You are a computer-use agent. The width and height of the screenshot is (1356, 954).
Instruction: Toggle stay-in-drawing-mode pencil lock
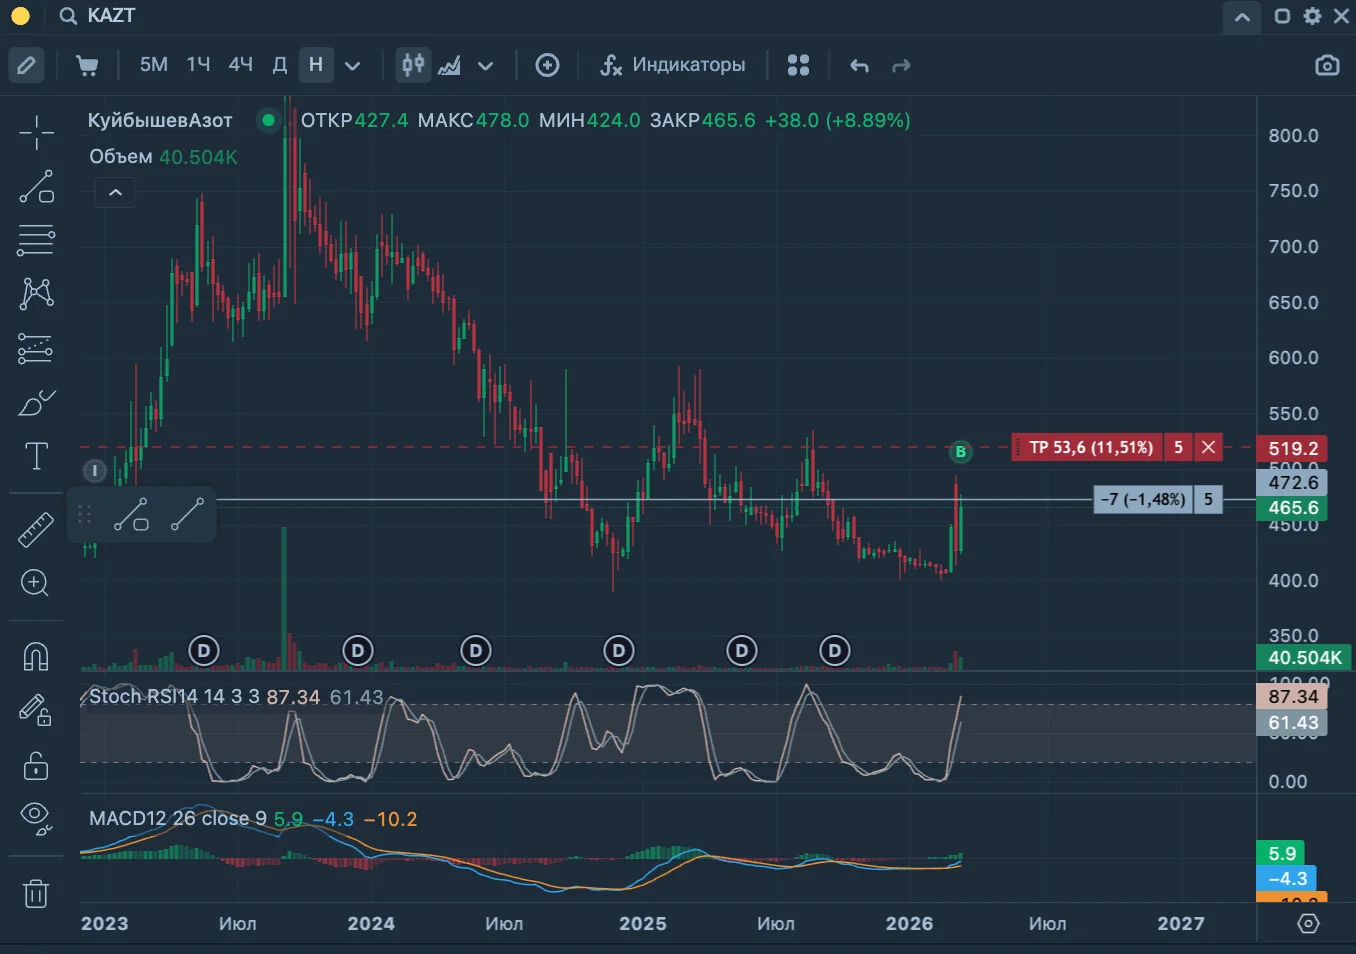36,710
